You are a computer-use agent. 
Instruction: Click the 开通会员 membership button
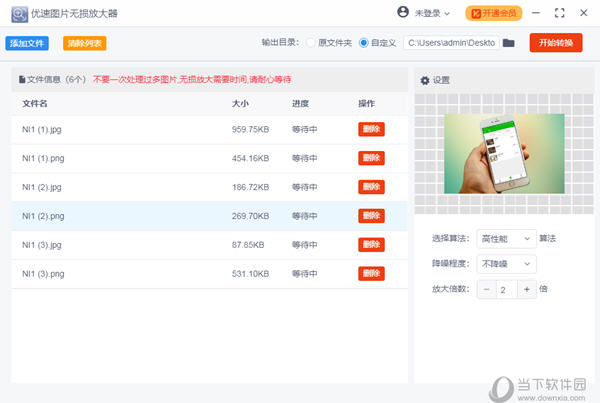pyautogui.click(x=494, y=13)
